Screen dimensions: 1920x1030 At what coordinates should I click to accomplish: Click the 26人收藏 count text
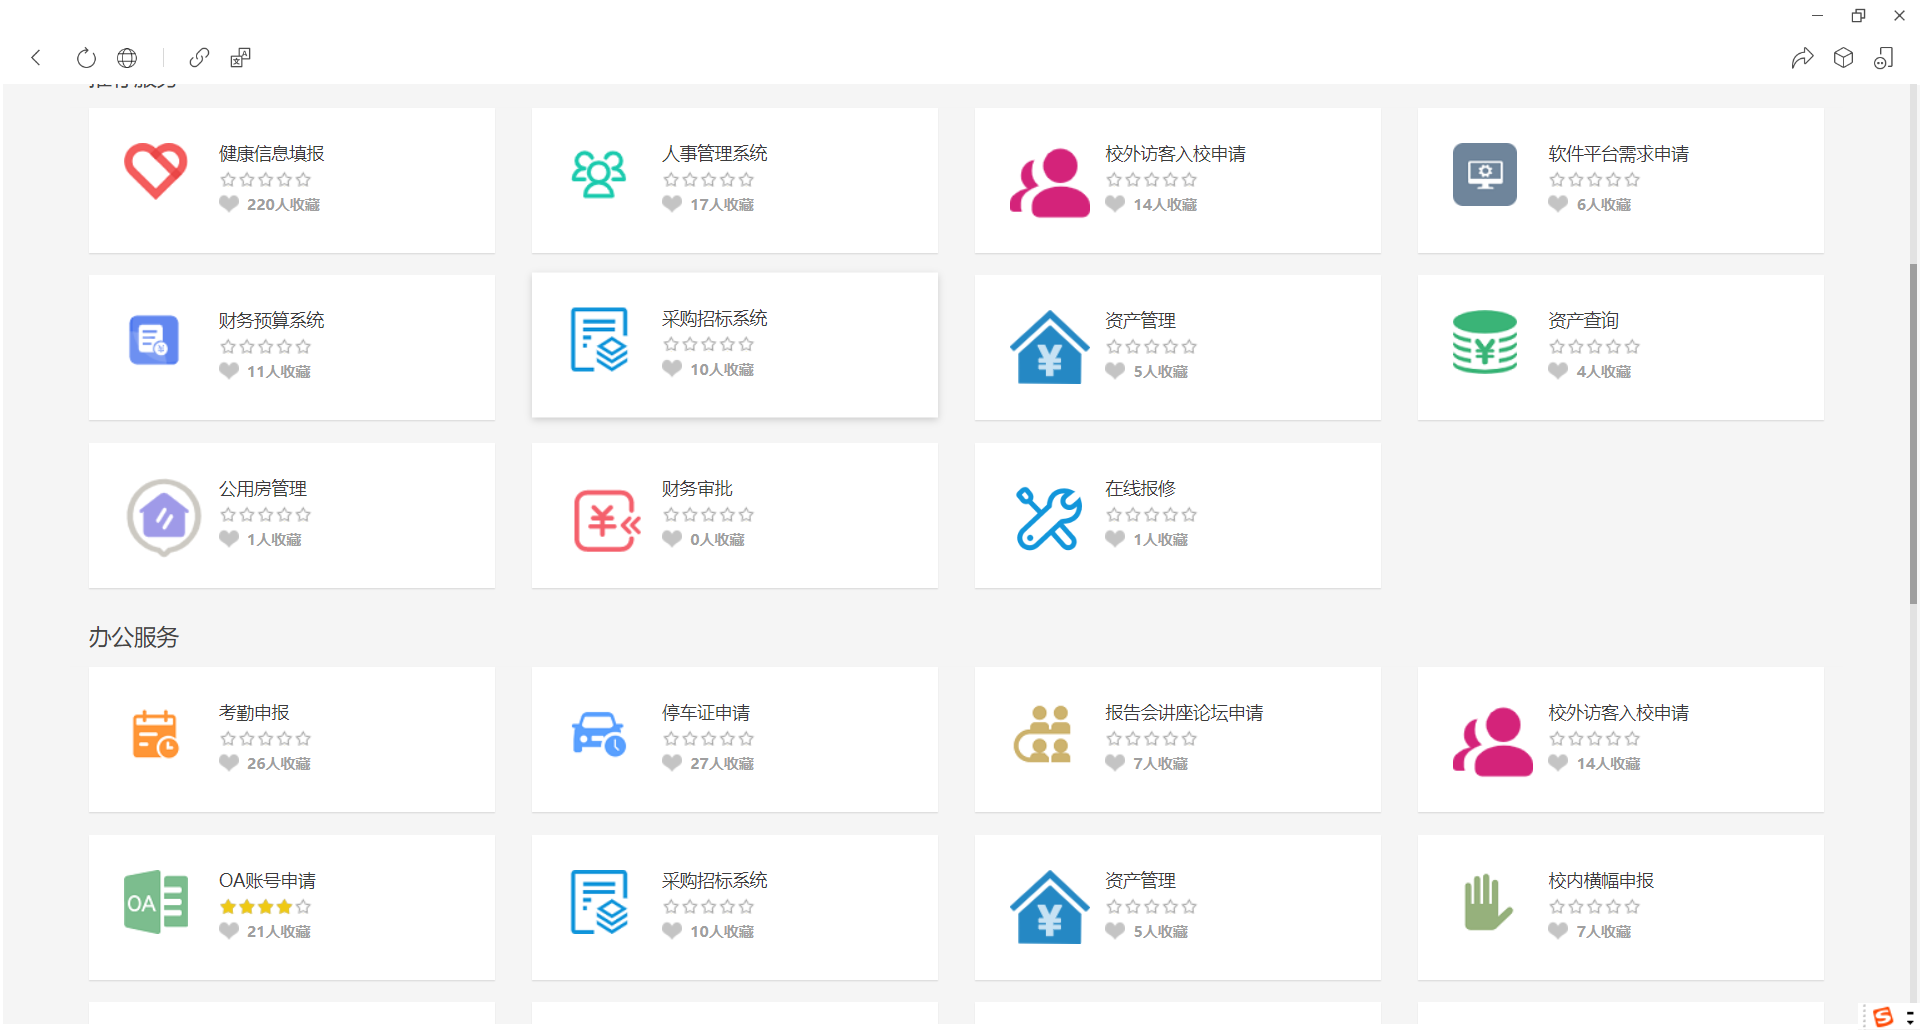(279, 763)
